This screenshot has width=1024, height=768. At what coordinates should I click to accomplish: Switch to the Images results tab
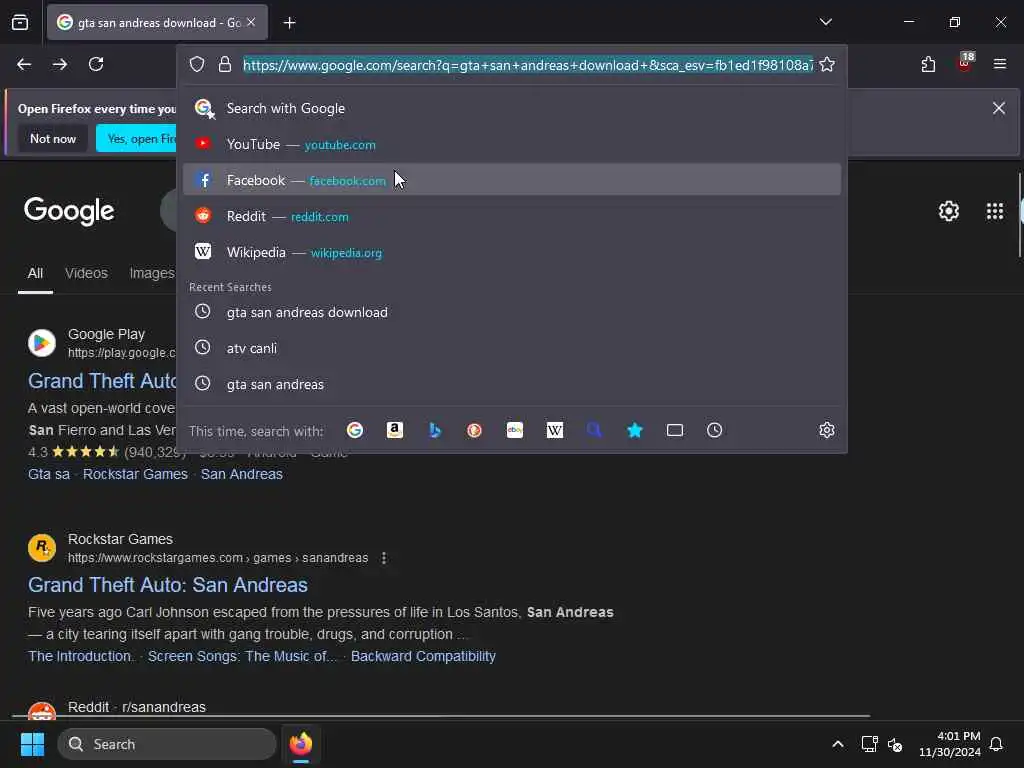pyautogui.click(x=152, y=274)
